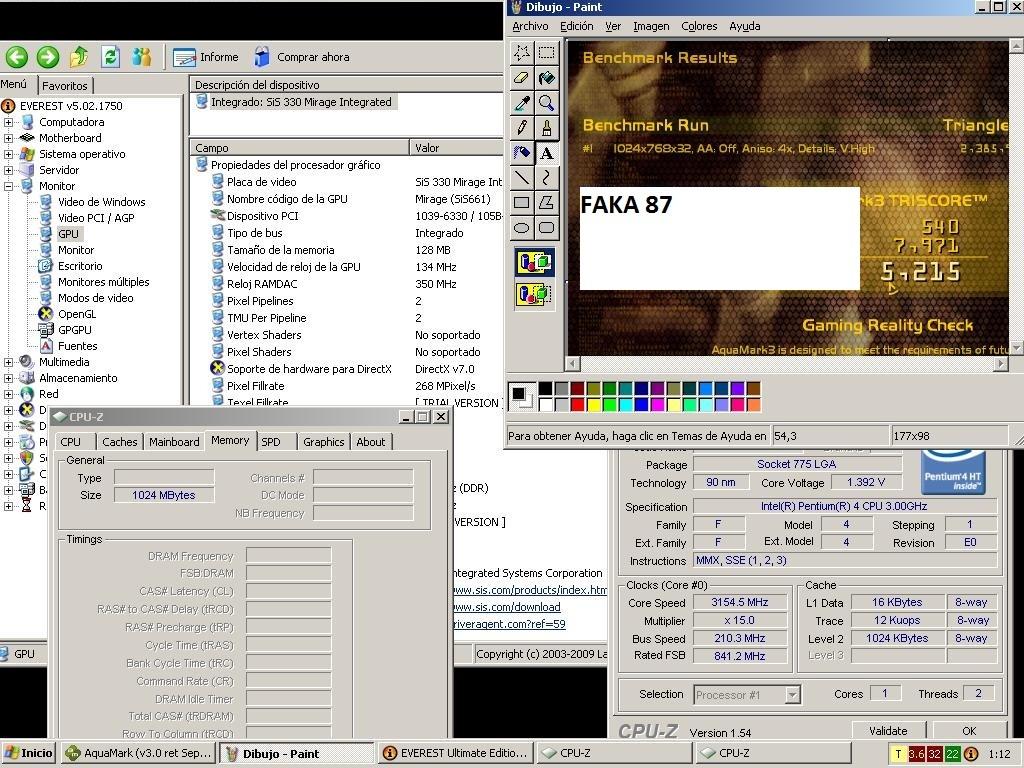This screenshot has height=768, width=1024.
Task: Choose the transparent background option in Paint
Action: pos(535,294)
